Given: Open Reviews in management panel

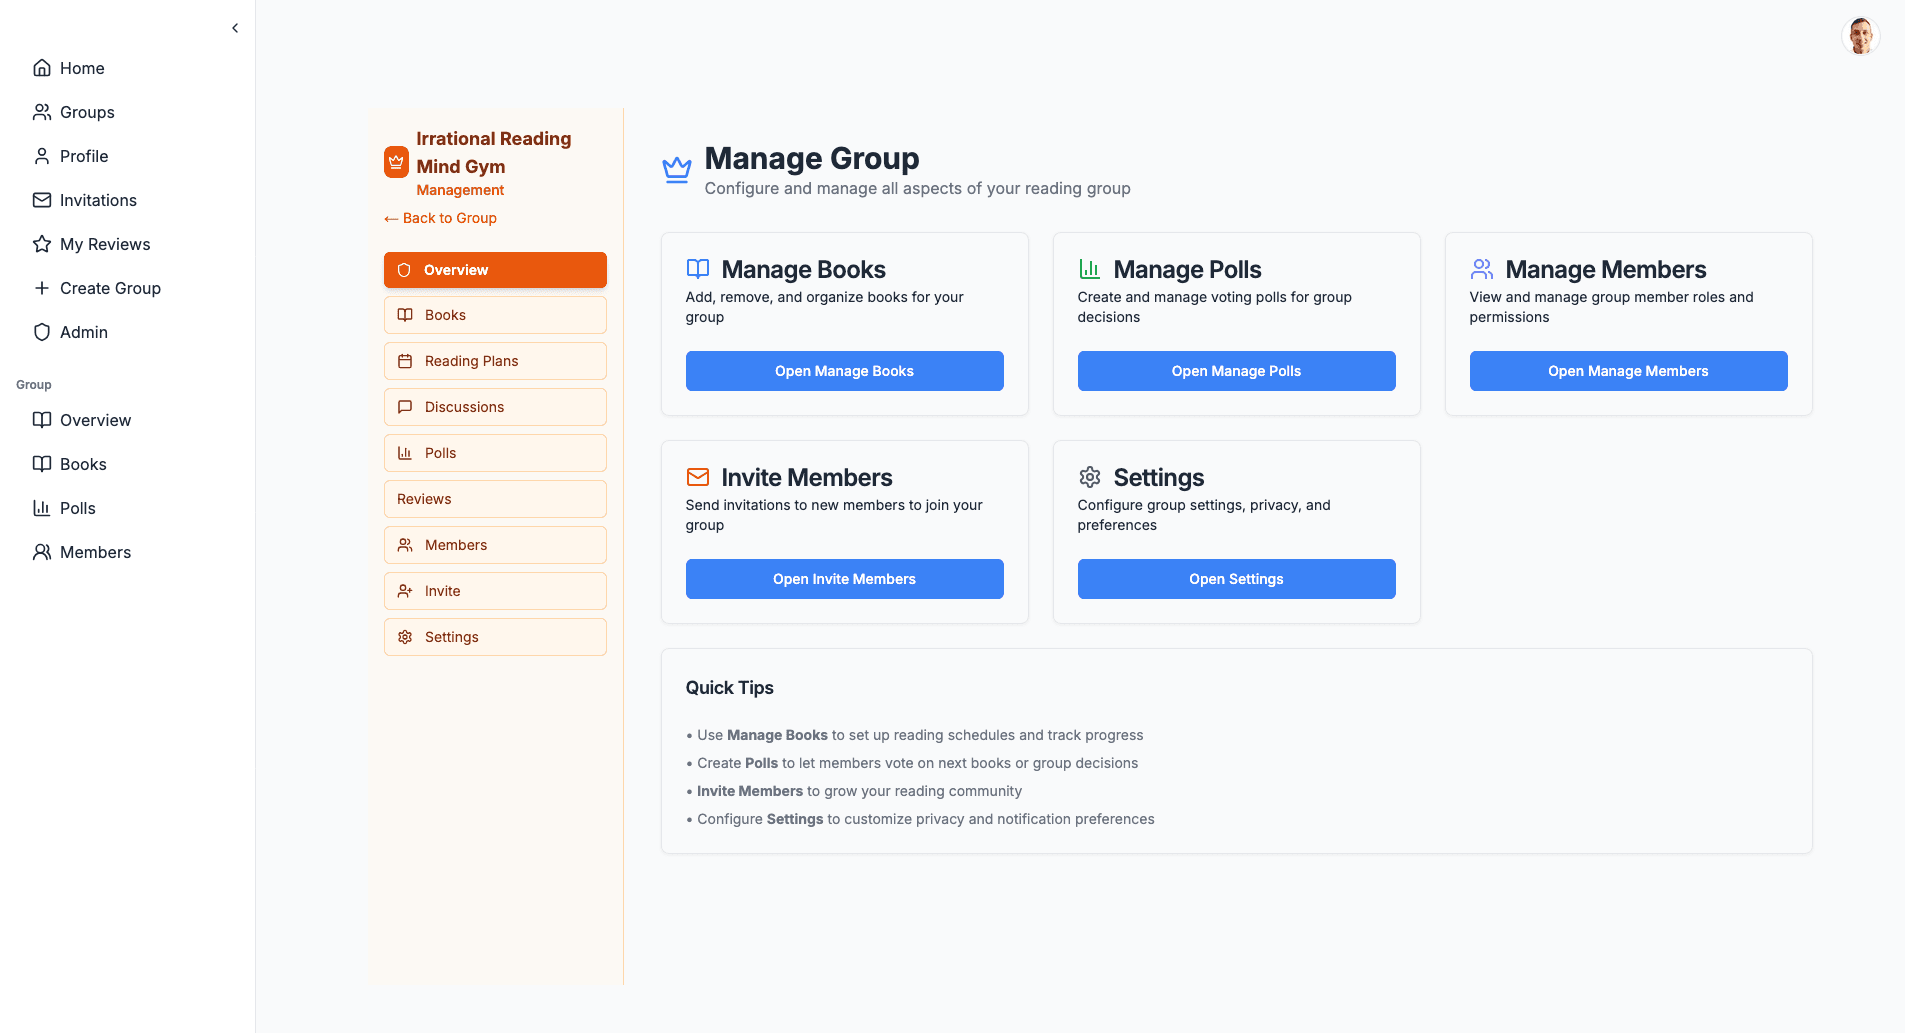Looking at the screenshot, I should tap(495, 499).
